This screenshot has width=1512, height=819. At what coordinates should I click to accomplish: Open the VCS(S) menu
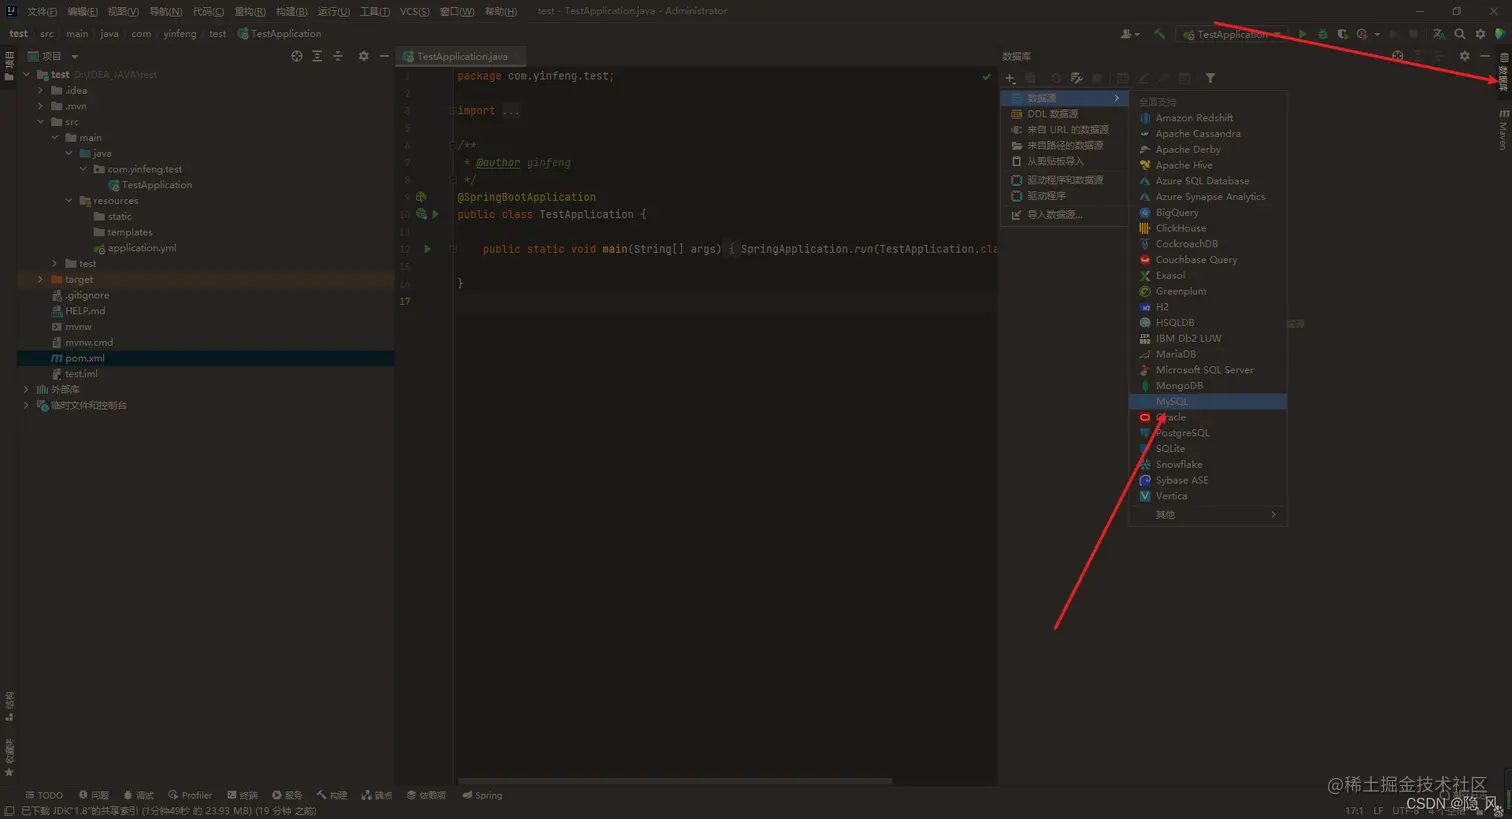(x=415, y=11)
